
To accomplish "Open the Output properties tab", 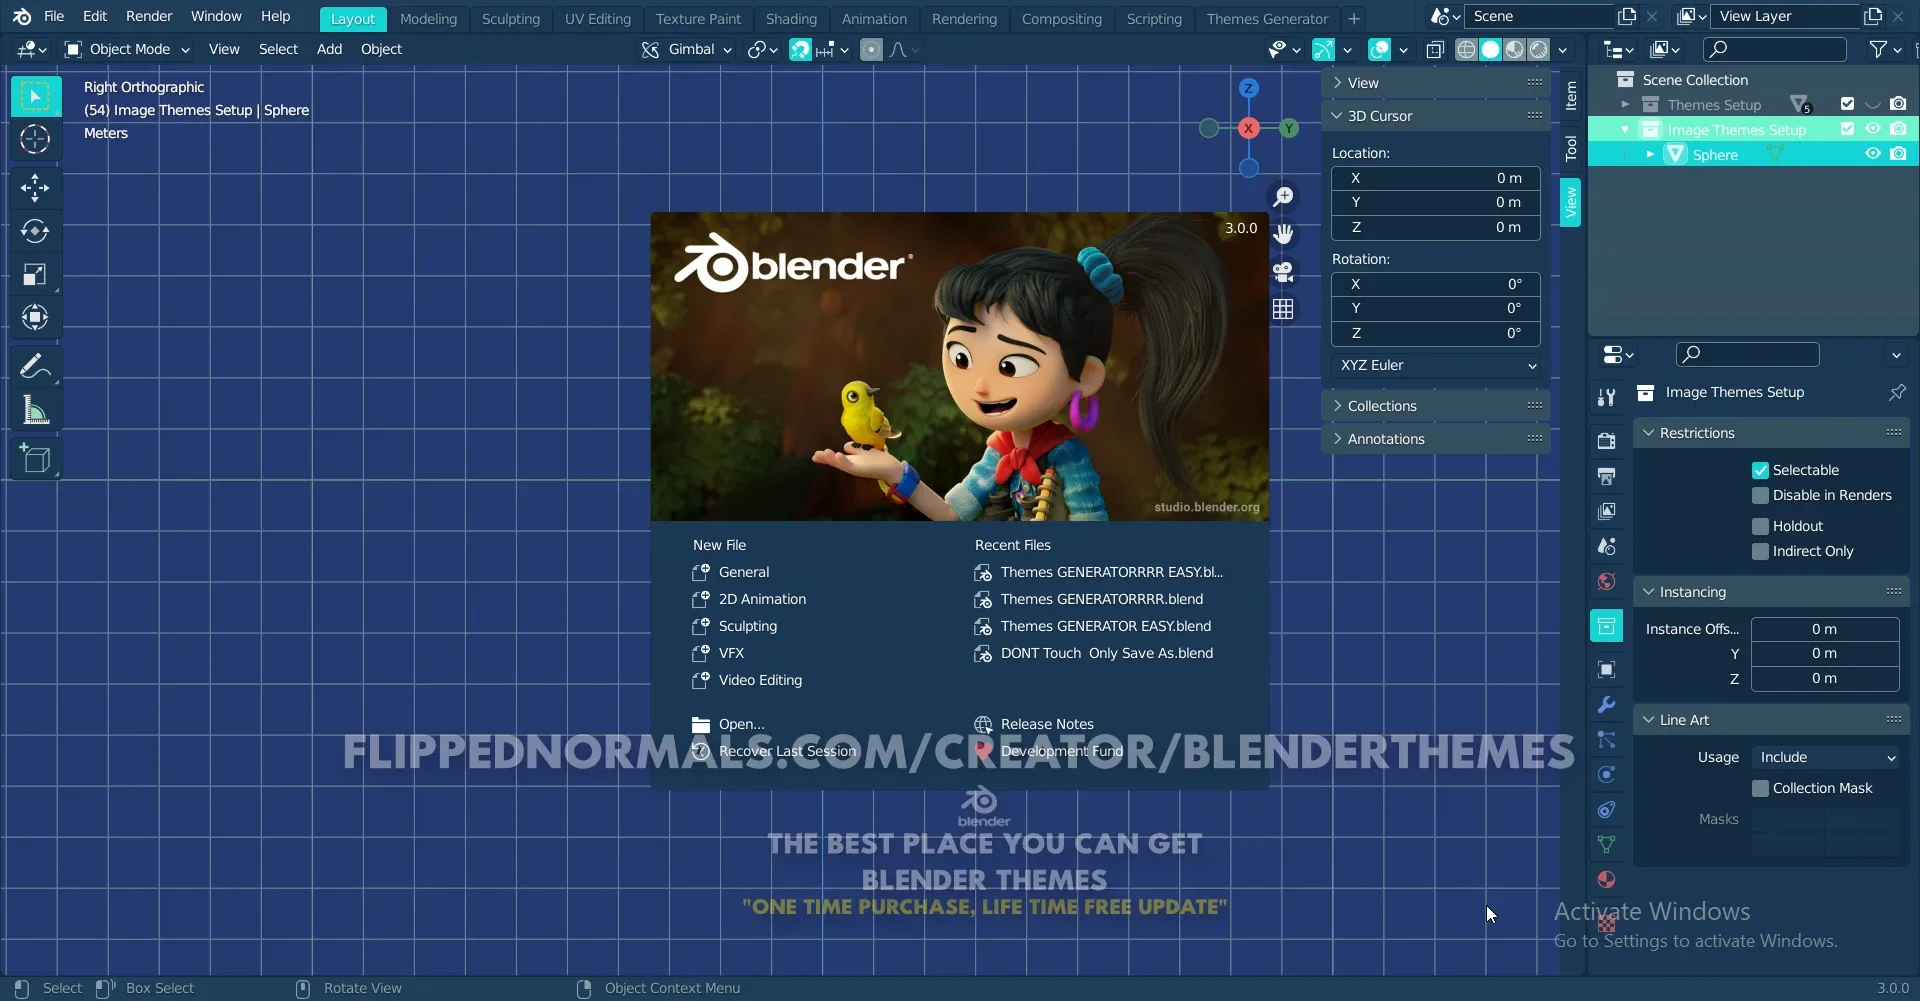I will coord(1606,476).
